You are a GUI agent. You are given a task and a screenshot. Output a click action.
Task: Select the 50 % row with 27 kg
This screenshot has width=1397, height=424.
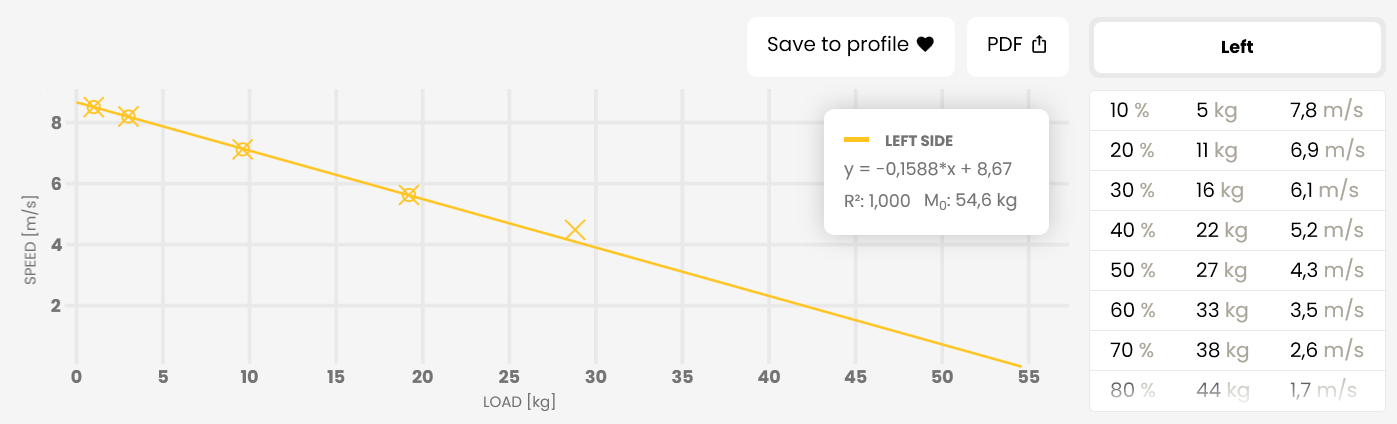coord(1237,270)
